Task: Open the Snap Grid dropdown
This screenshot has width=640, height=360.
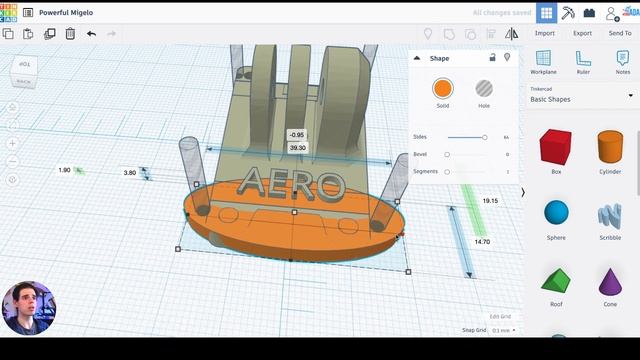Action: point(503,330)
